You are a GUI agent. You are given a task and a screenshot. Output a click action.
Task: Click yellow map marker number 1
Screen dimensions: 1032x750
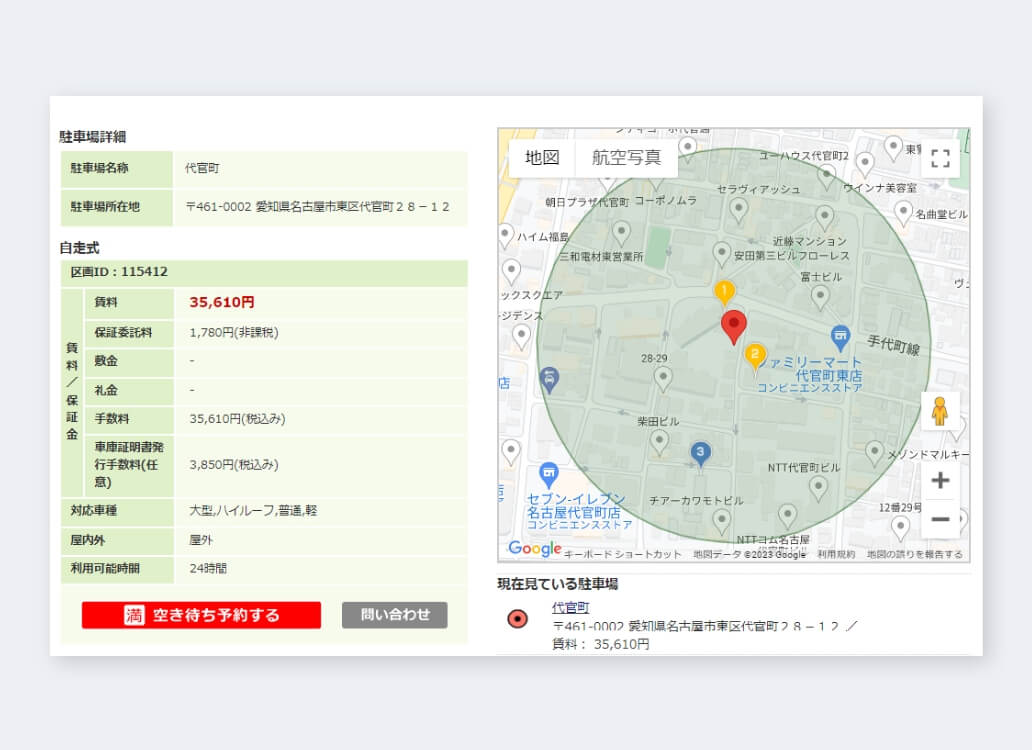click(724, 292)
